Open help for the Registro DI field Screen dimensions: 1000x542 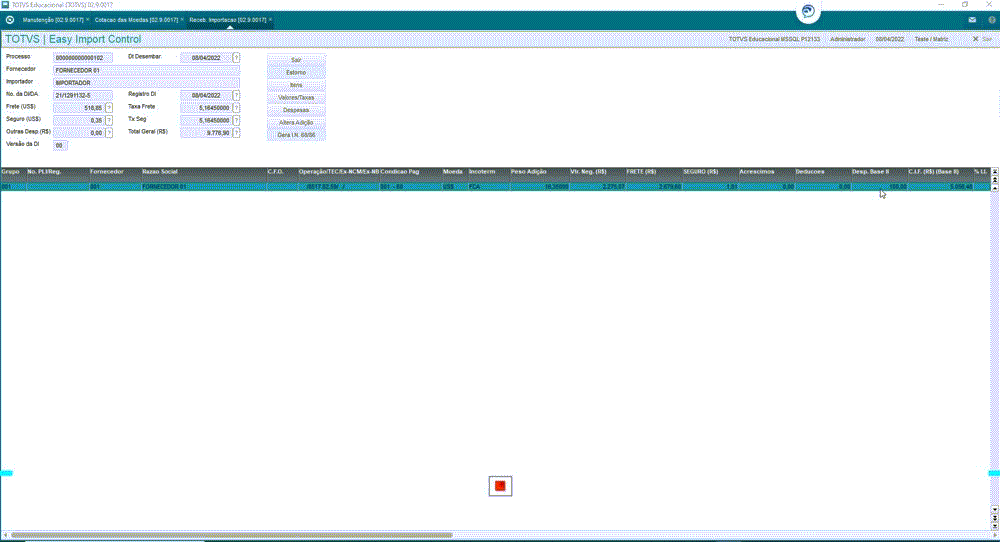click(236, 95)
